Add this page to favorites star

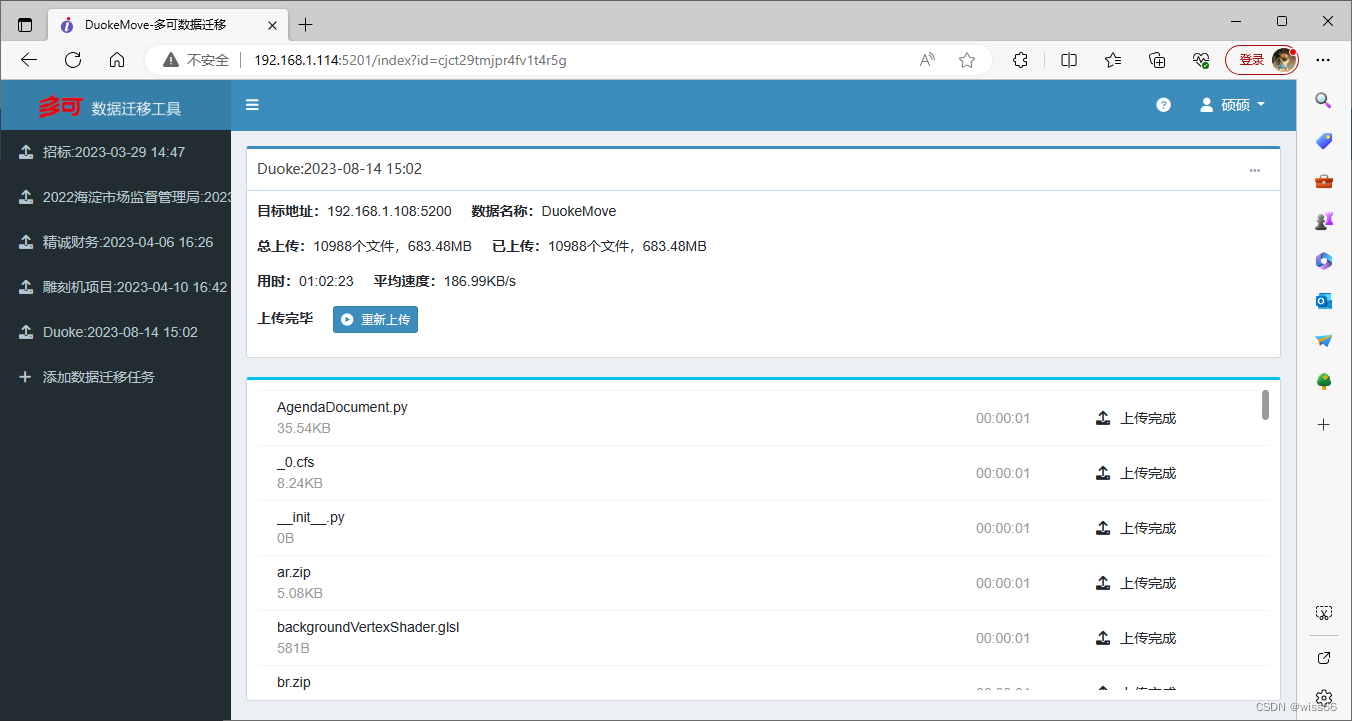966,60
